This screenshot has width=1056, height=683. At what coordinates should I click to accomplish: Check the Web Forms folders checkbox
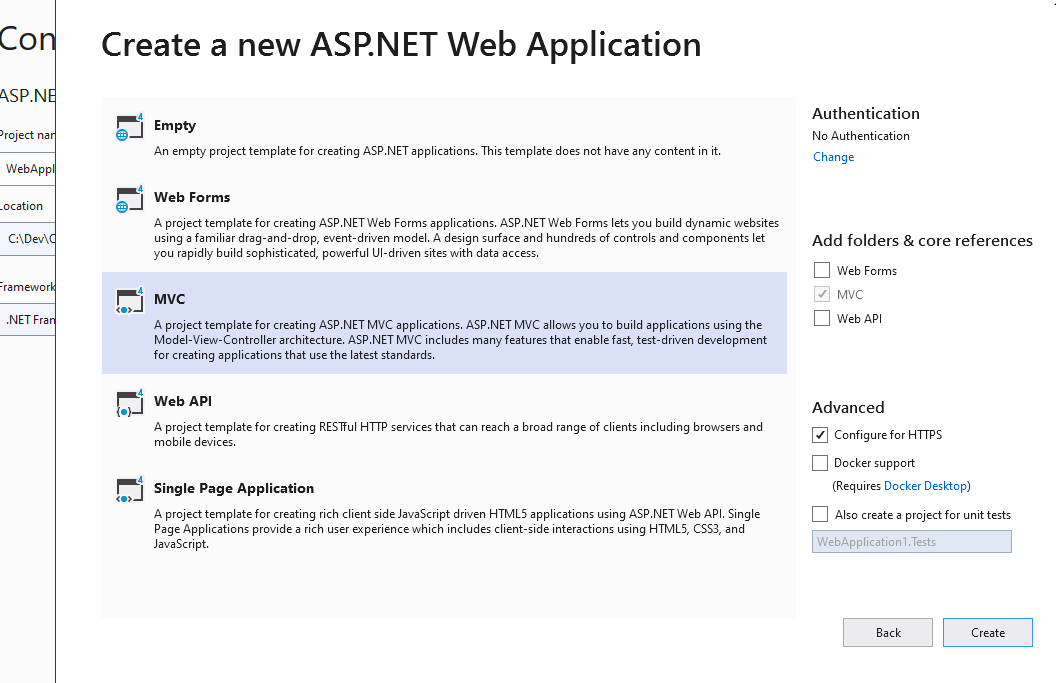click(822, 270)
